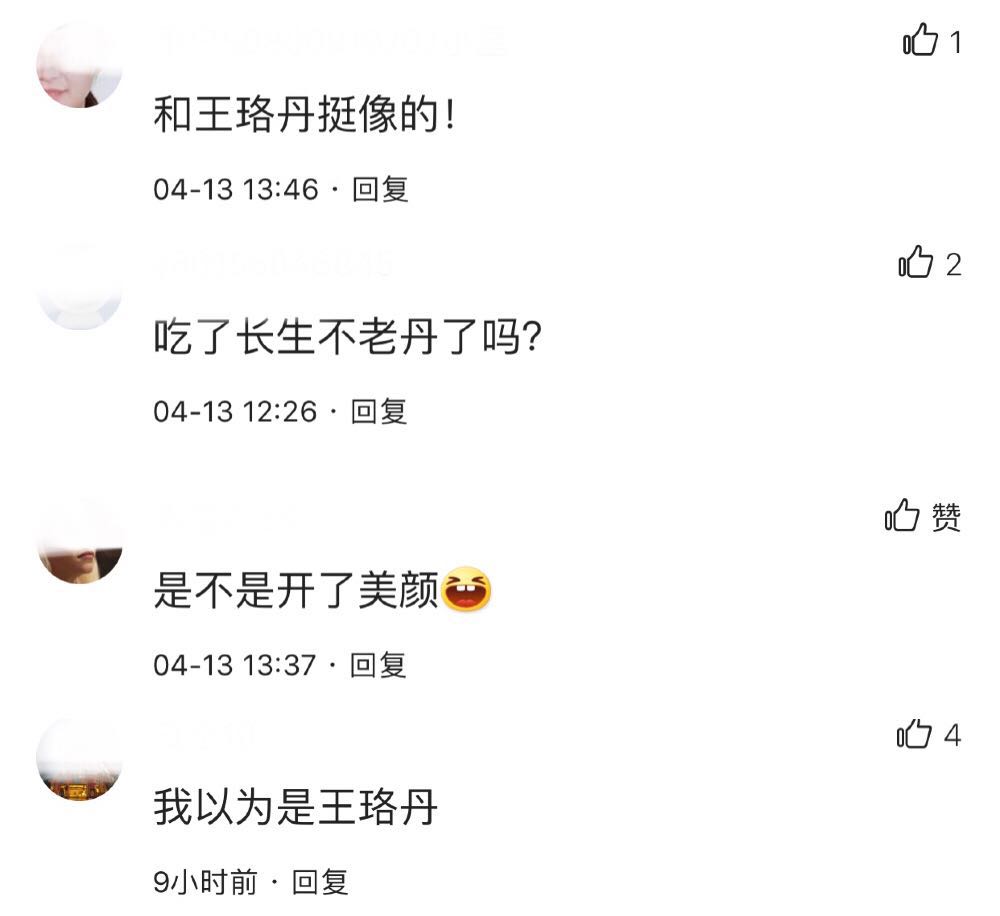This screenshot has height=916, width=1000.
Task: Like the comment '我以为是王珞丹'
Action: pyautogui.click(x=914, y=734)
